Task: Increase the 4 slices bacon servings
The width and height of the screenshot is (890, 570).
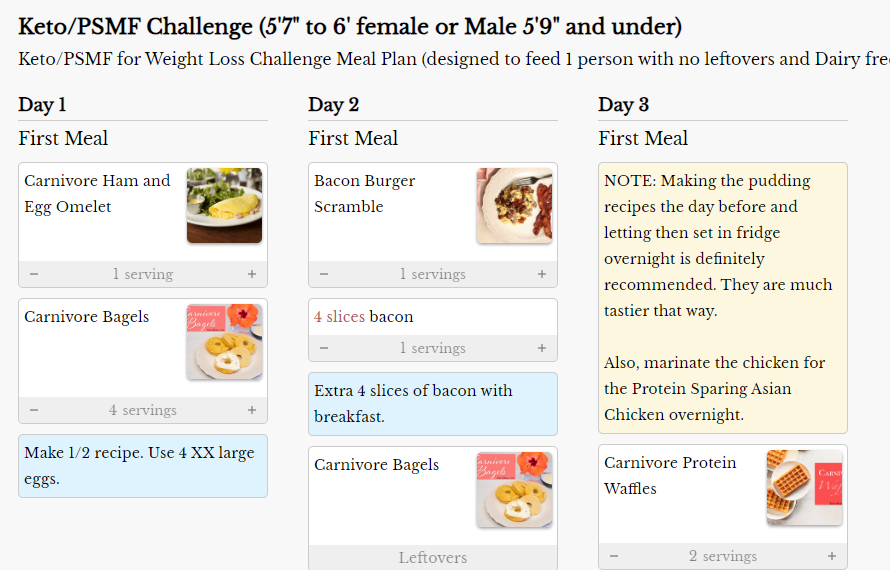Action: pos(542,348)
